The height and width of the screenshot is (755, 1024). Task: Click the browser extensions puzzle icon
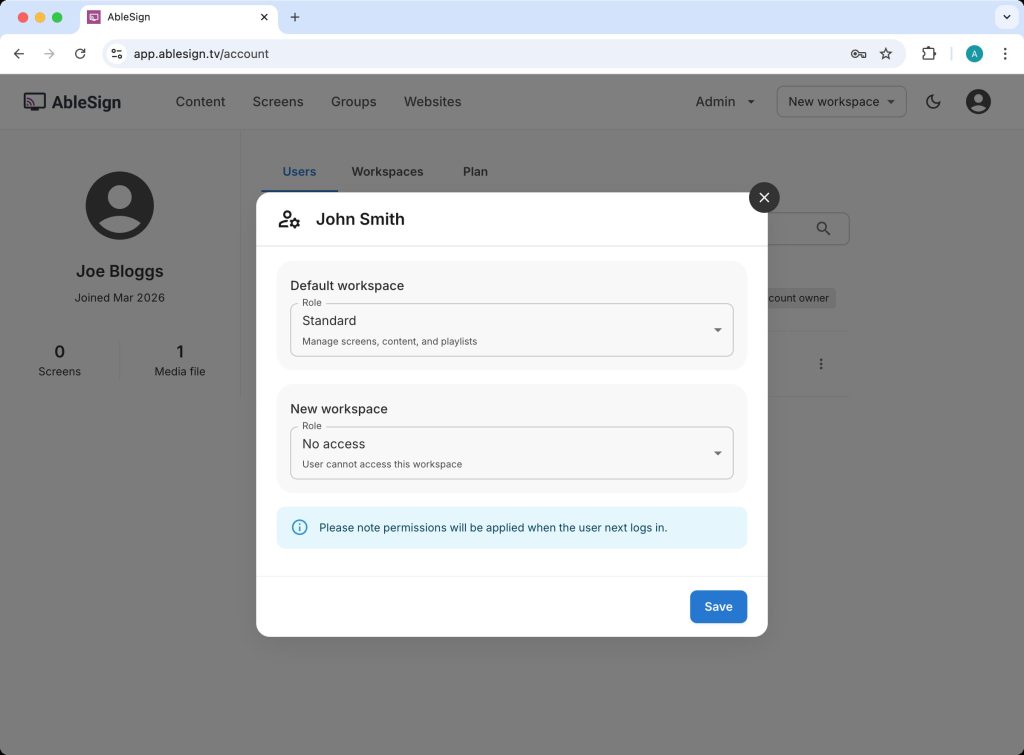[x=929, y=54]
